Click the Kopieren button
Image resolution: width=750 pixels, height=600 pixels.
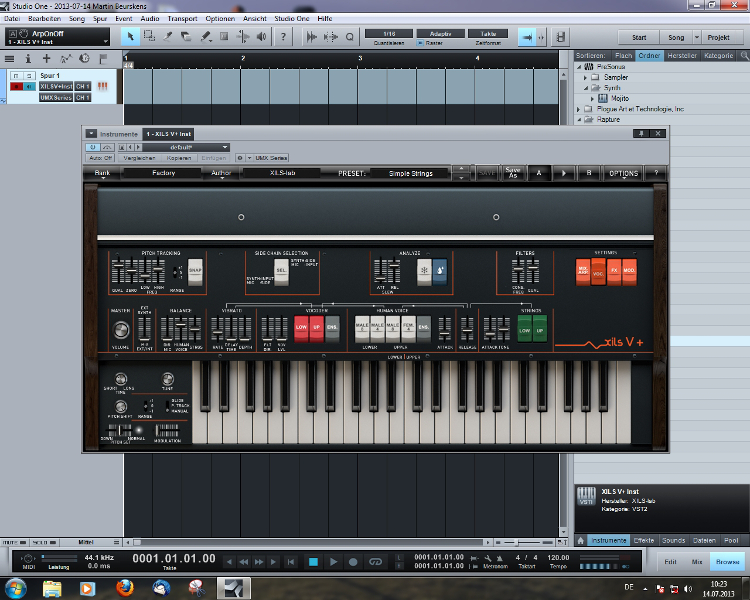179,158
